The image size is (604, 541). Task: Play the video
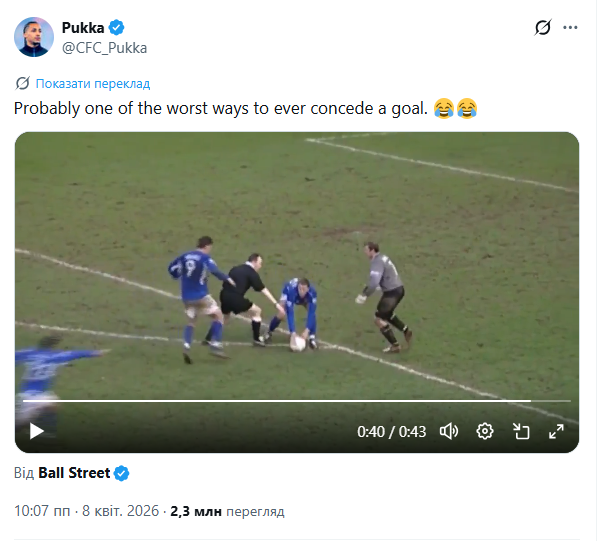coord(37,431)
